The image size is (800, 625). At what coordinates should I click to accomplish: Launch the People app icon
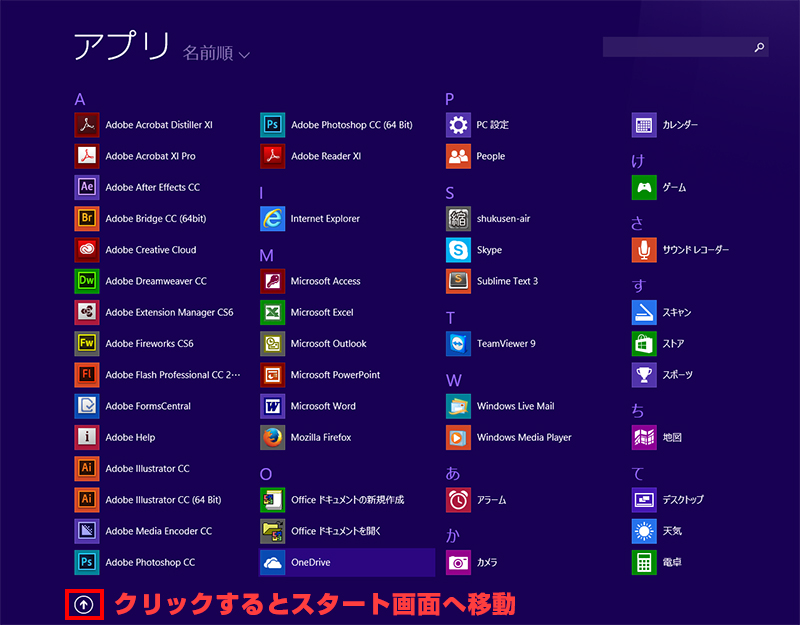point(458,156)
